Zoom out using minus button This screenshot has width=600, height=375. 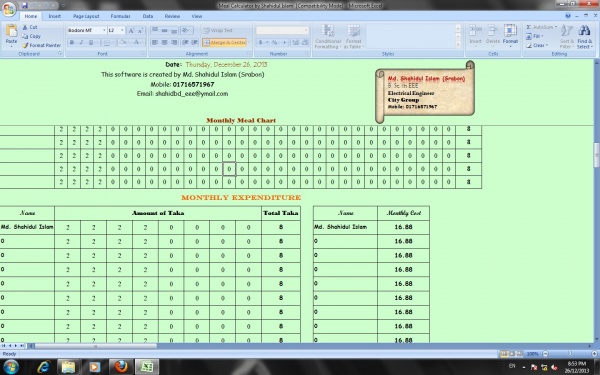pos(545,354)
